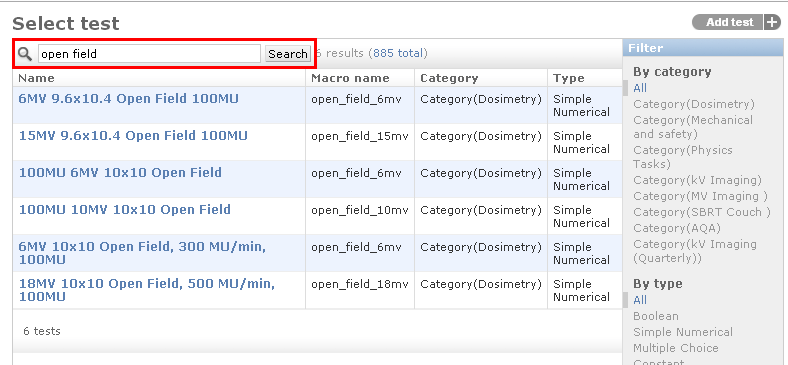Sort table by Category column header
The width and height of the screenshot is (788, 365).
pos(449,78)
